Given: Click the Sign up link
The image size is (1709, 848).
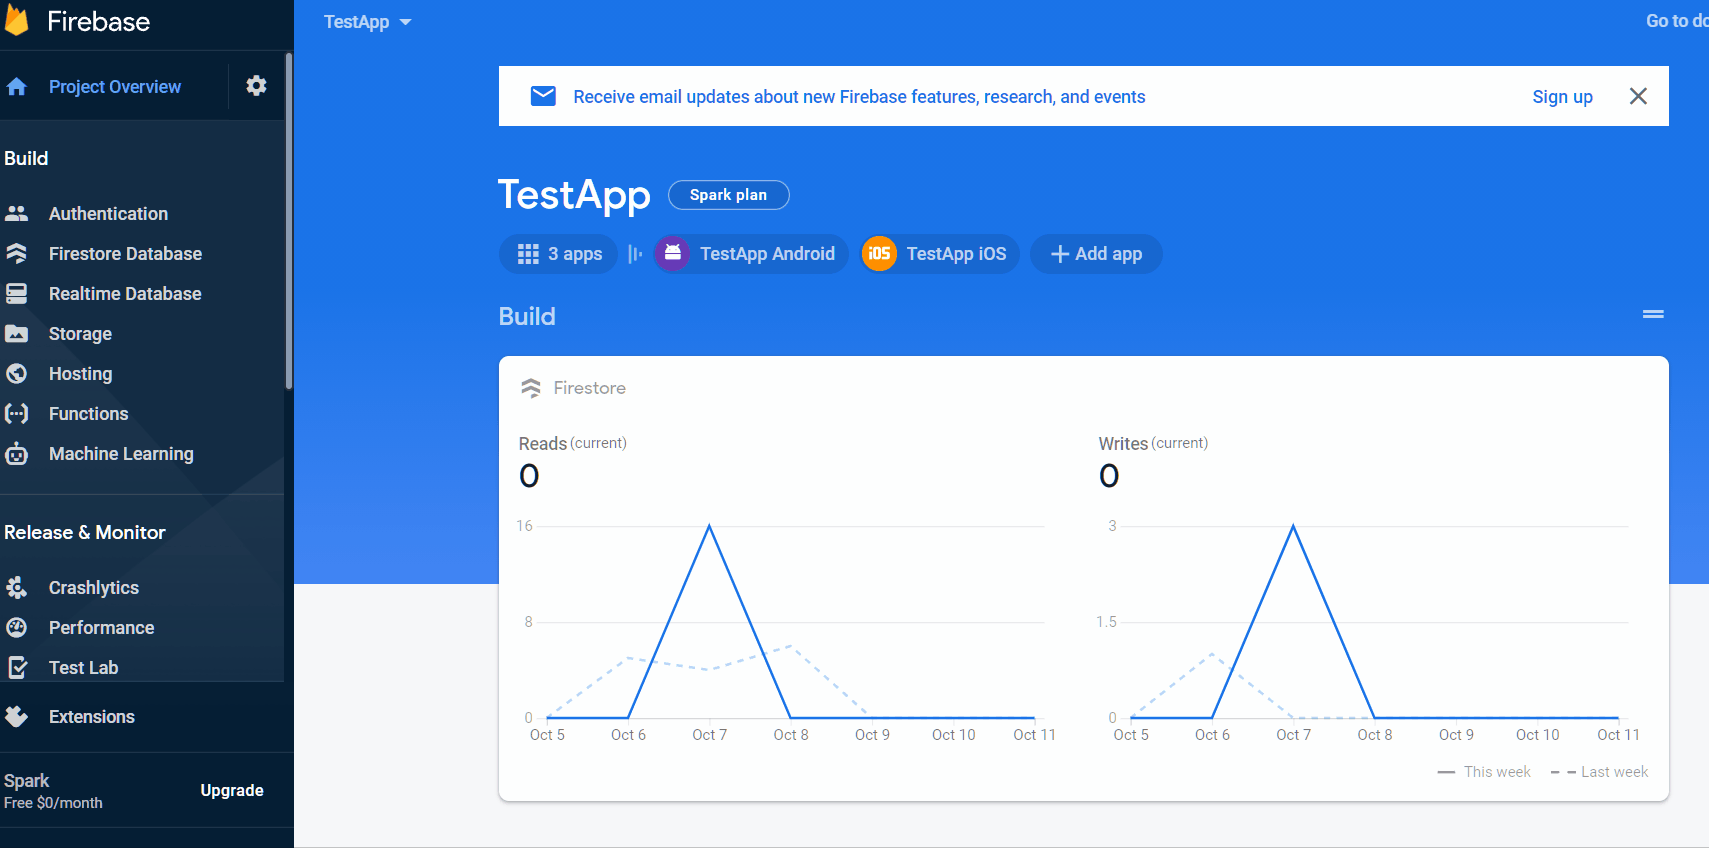Looking at the screenshot, I should point(1562,96).
